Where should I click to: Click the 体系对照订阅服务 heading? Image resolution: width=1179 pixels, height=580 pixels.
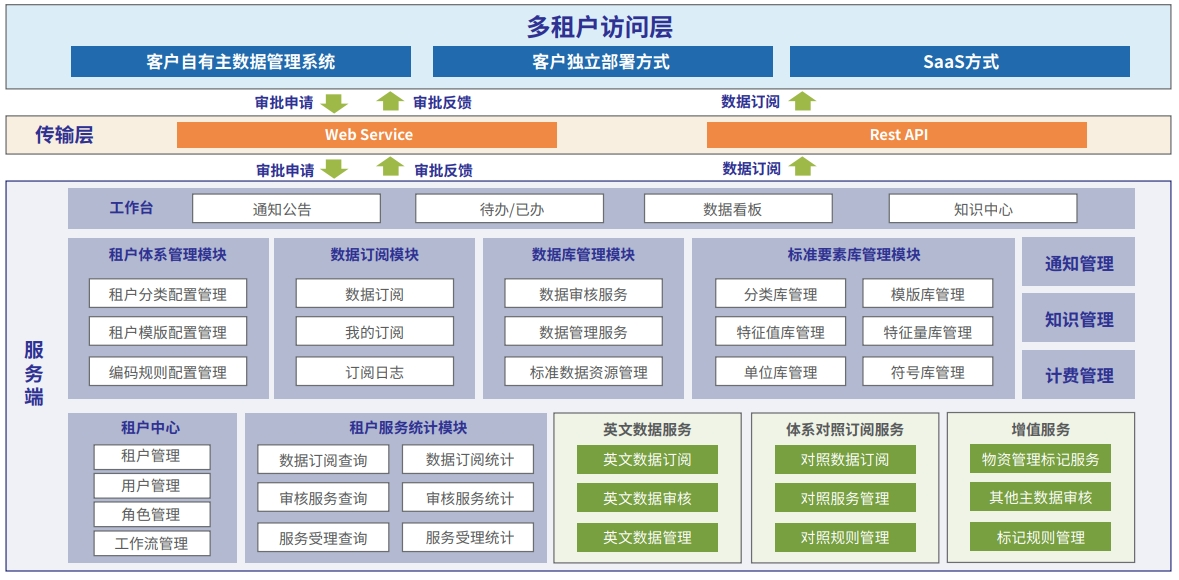tap(845, 430)
